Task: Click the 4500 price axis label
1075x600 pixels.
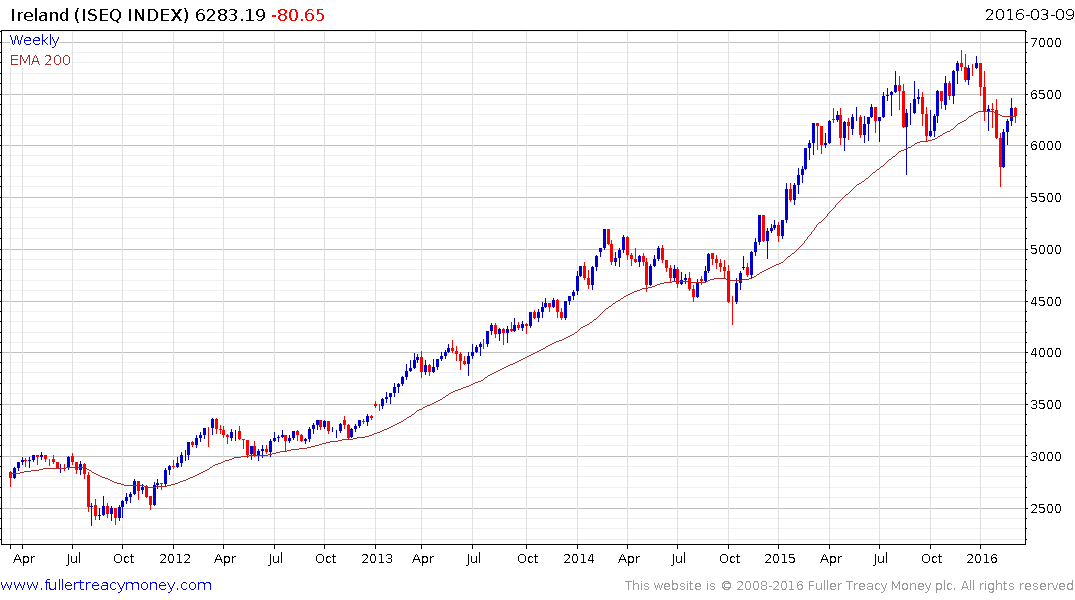Action: (x=1046, y=302)
